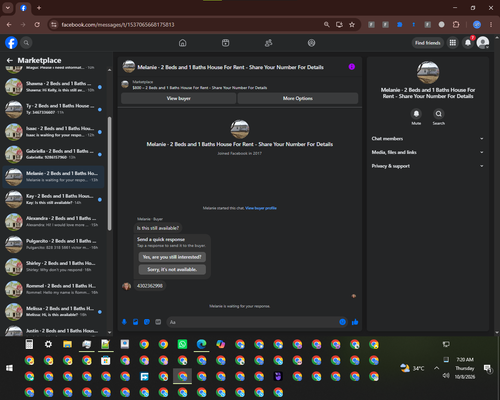Open the purple conversation info icon

pos(352,67)
